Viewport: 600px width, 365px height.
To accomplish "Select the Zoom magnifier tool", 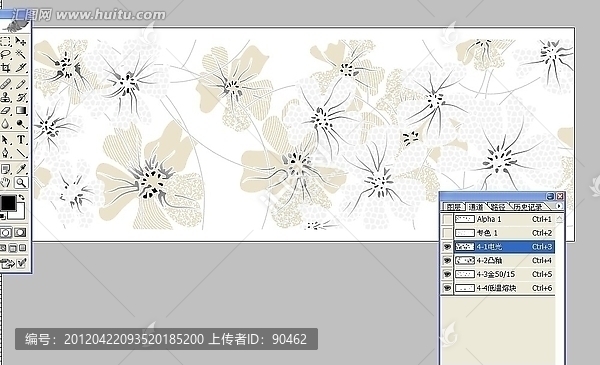I will [x=21, y=182].
